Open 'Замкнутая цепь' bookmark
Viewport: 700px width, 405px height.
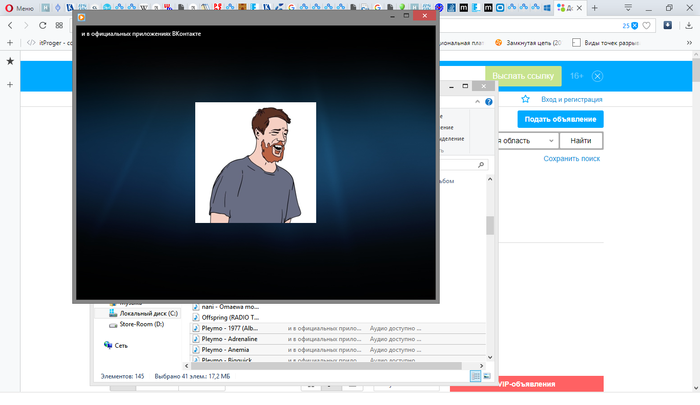tap(528, 43)
